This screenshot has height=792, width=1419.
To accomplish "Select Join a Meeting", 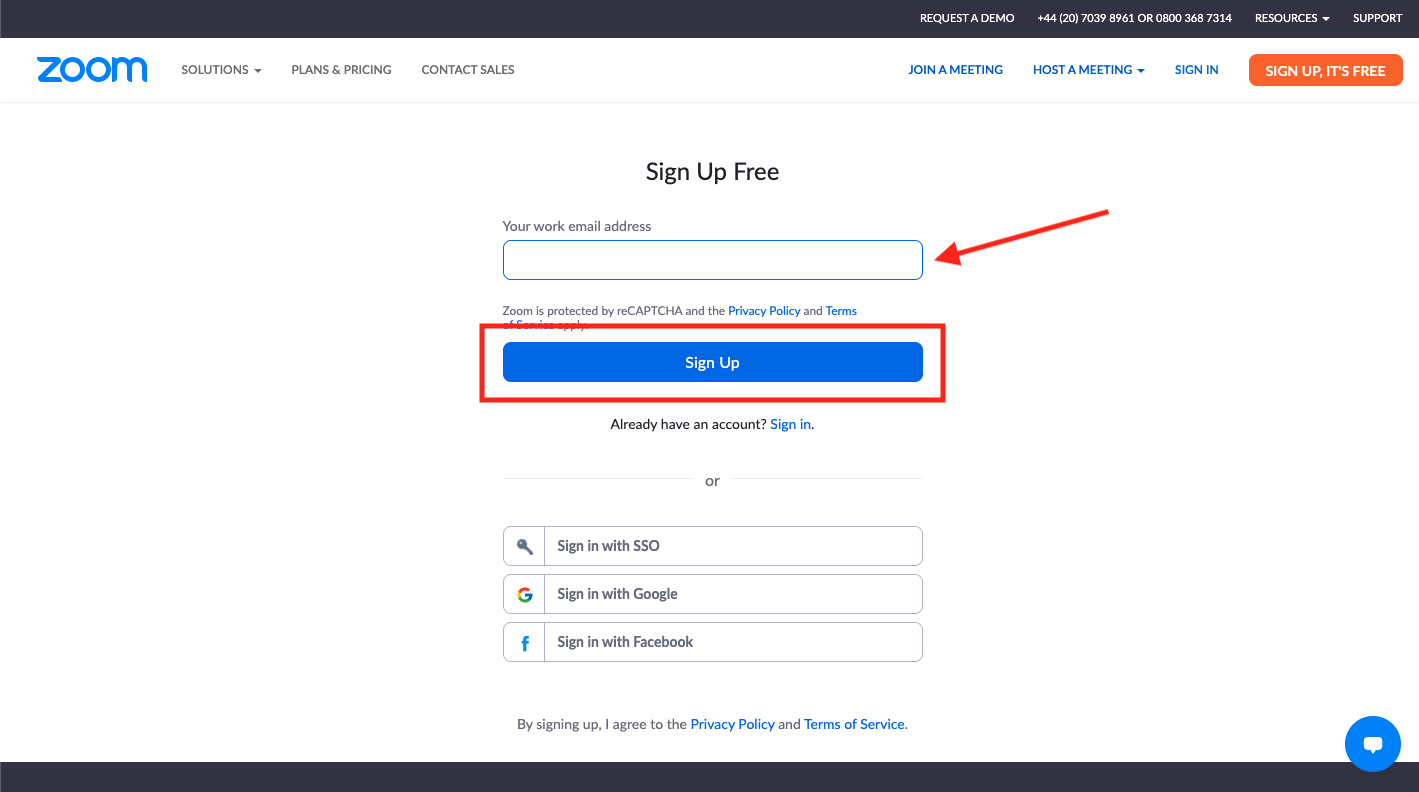I will tap(955, 70).
